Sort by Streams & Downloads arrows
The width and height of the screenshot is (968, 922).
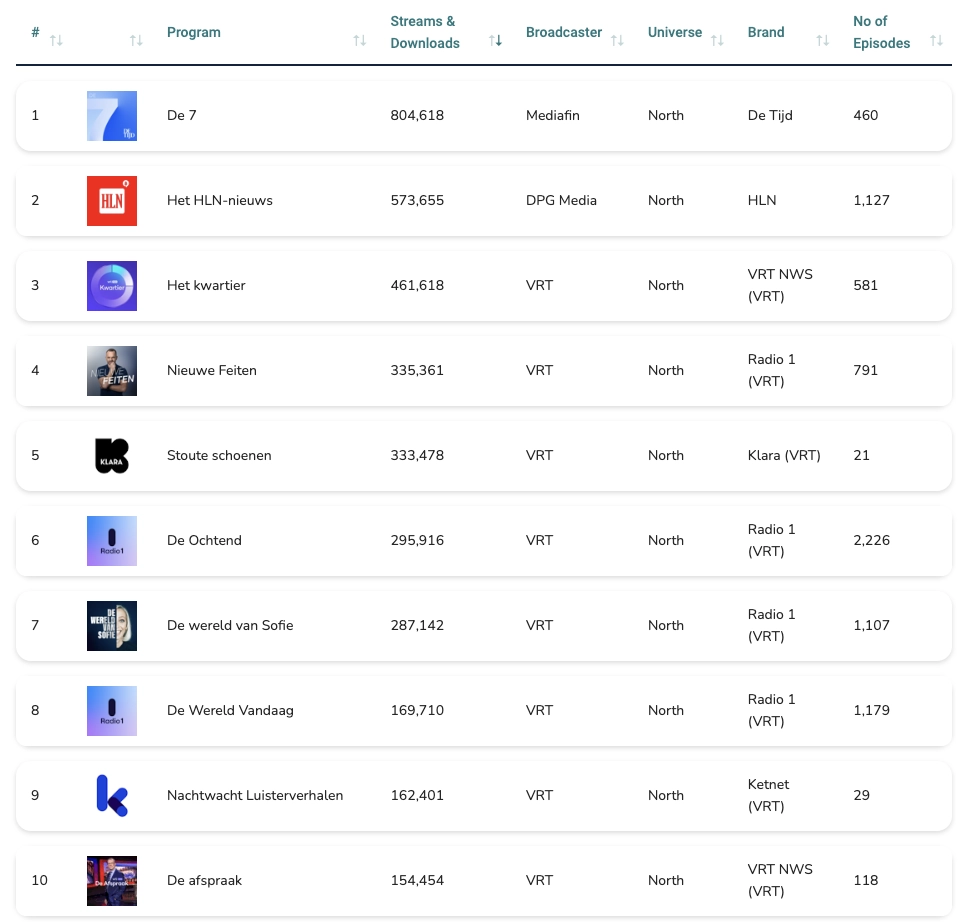[495, 40]
